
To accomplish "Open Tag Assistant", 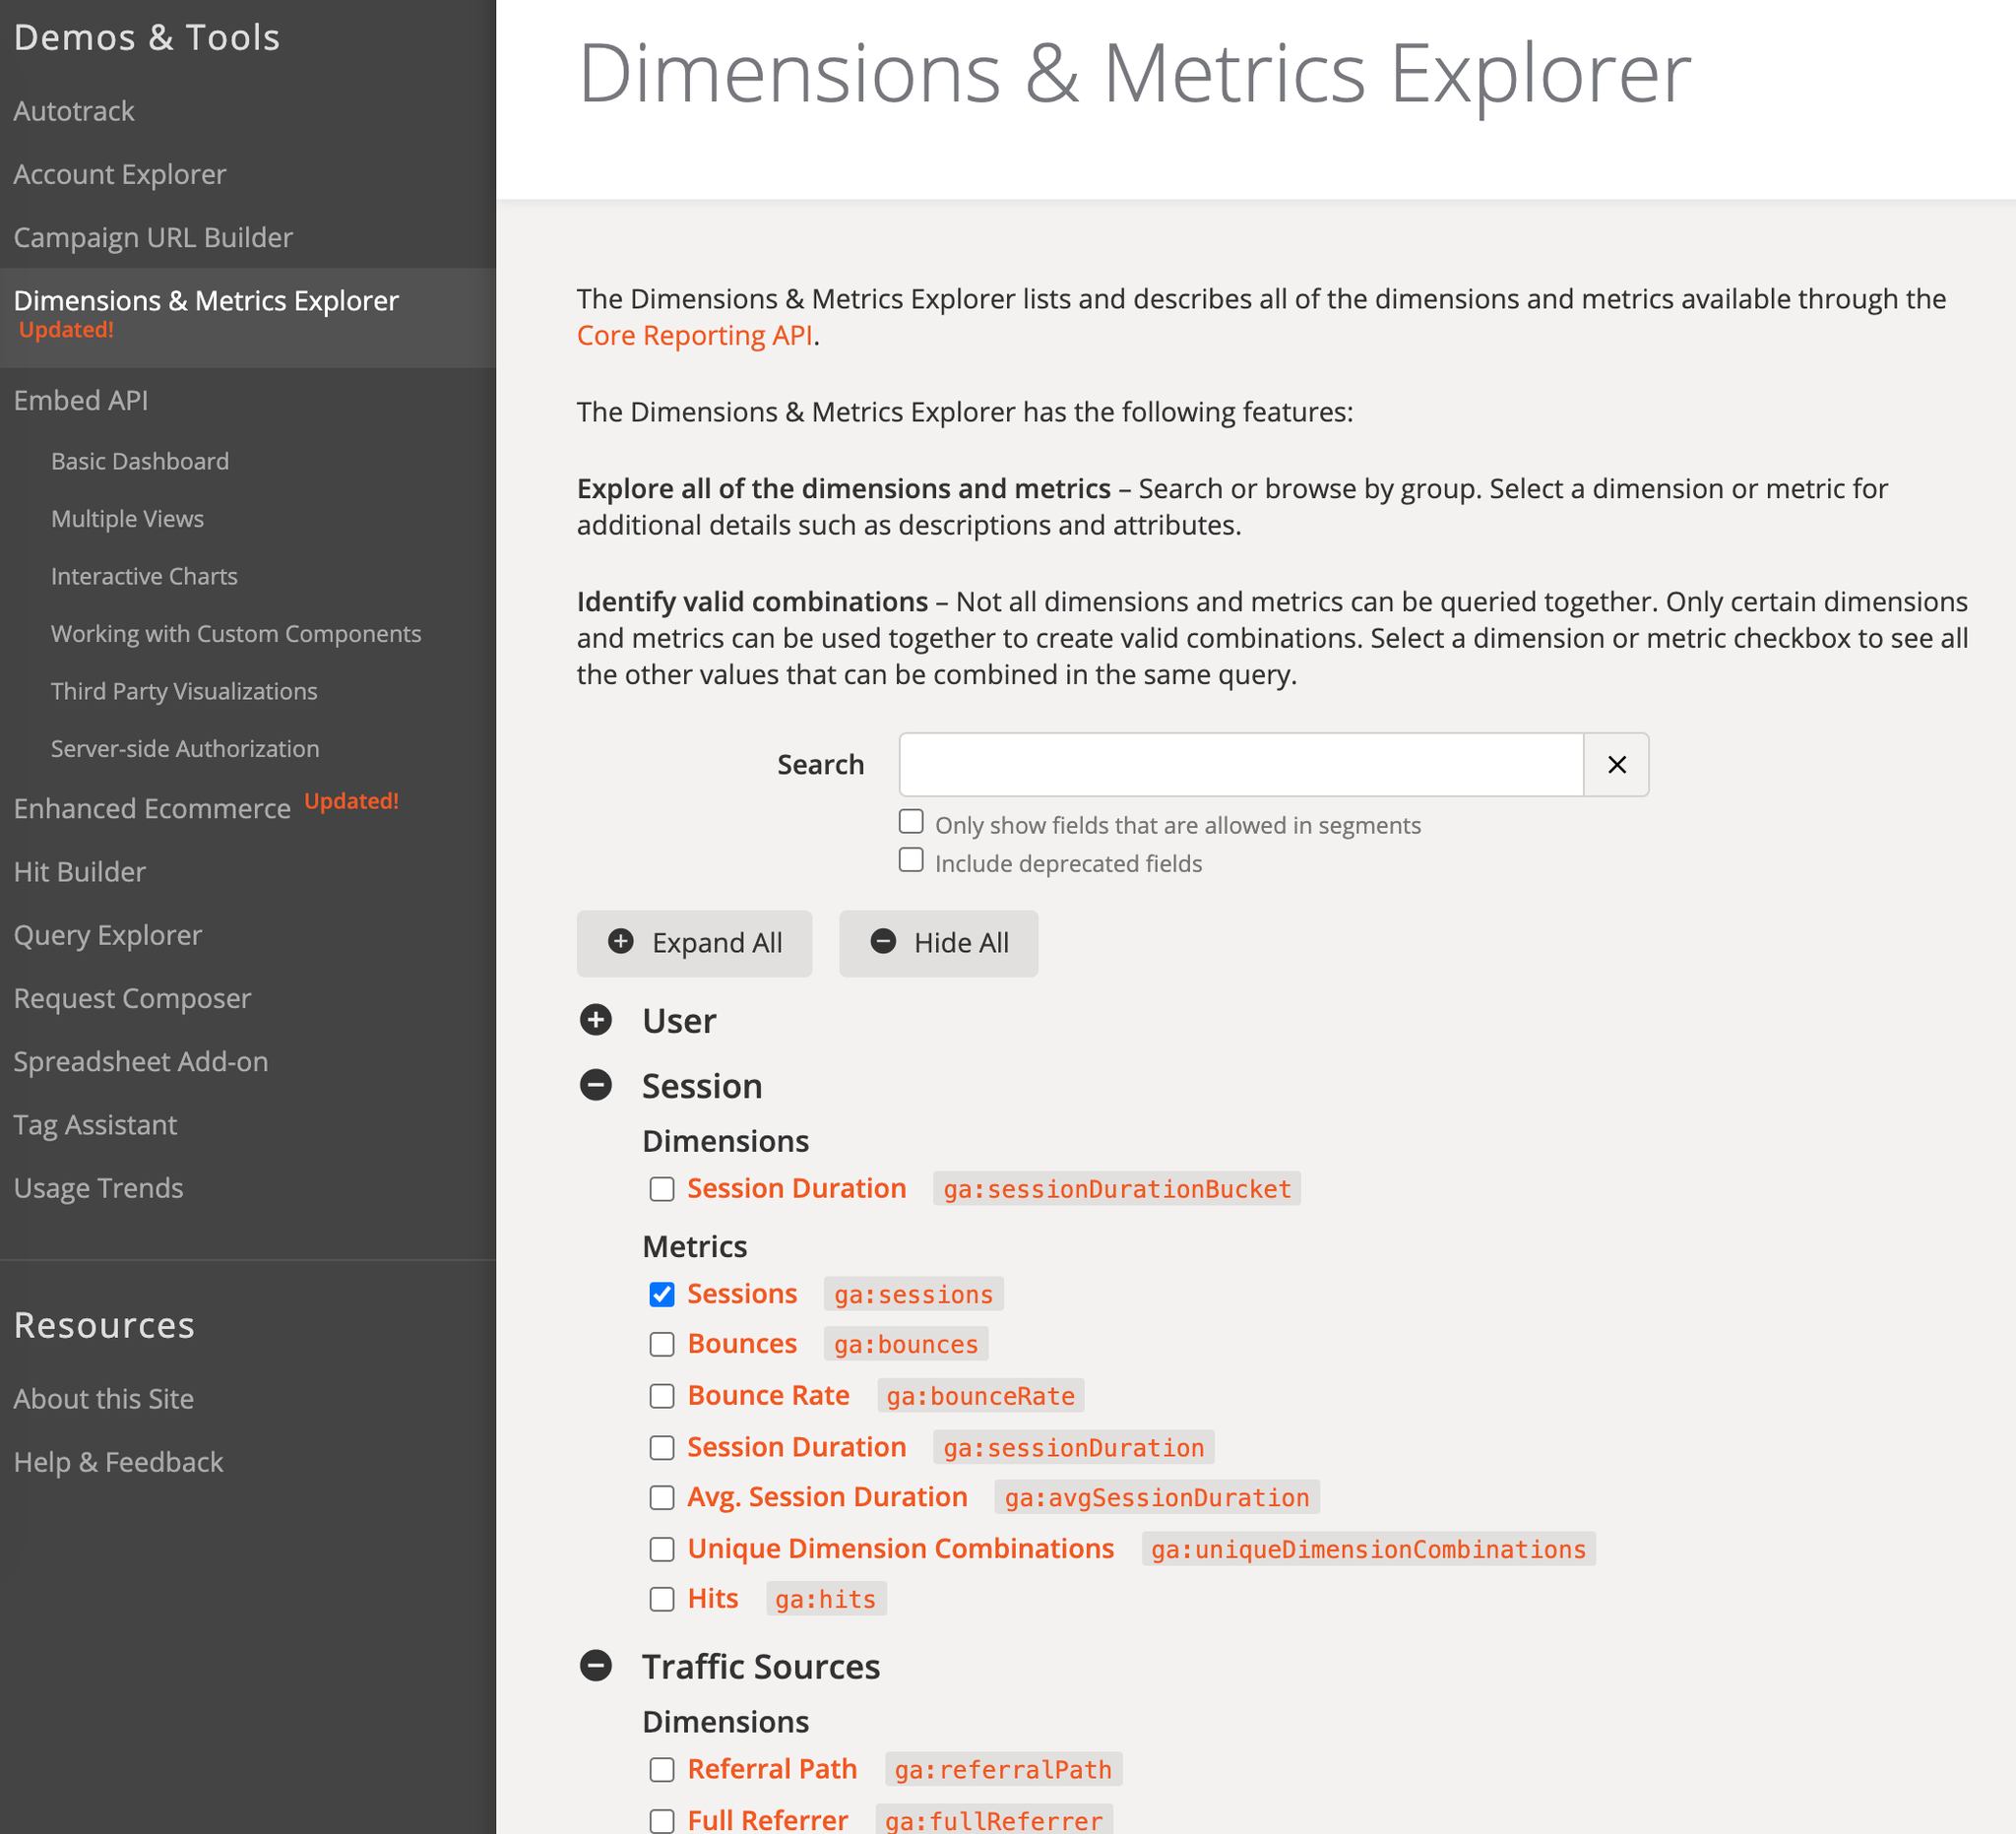I will pyautogui.click(x=95, y=1125).
